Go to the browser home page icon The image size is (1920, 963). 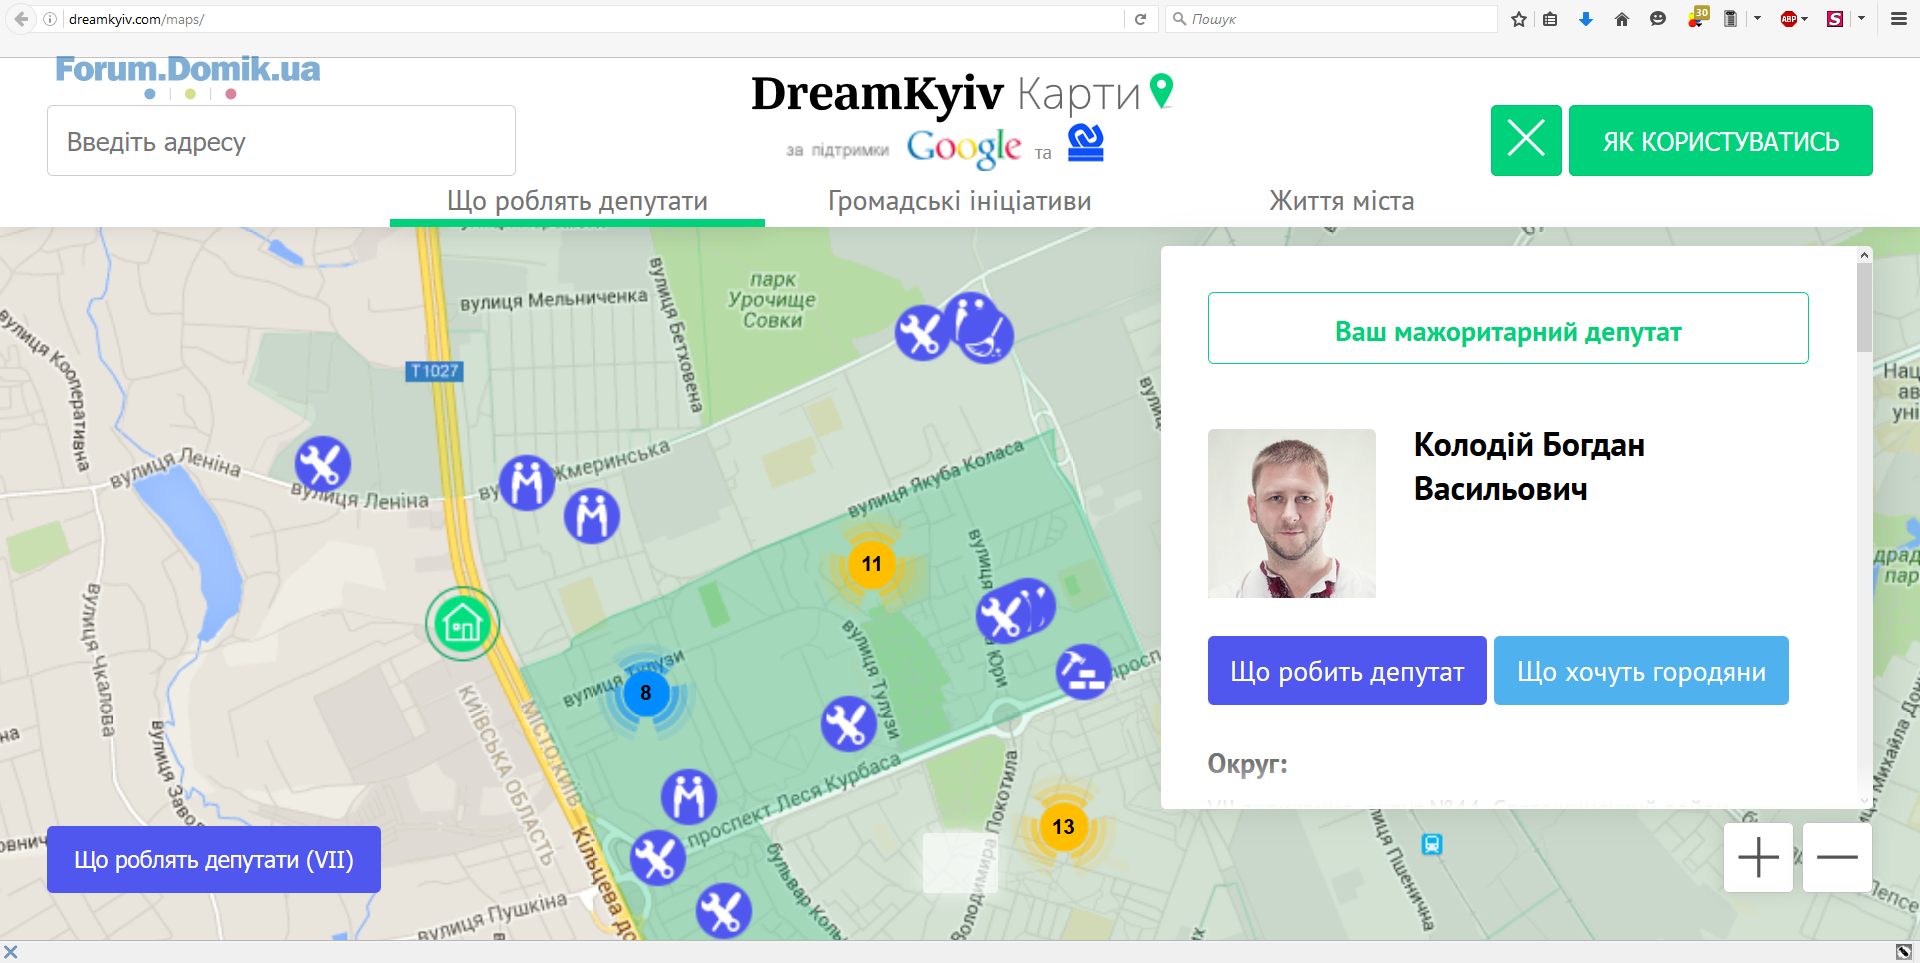pos(1622,19)
